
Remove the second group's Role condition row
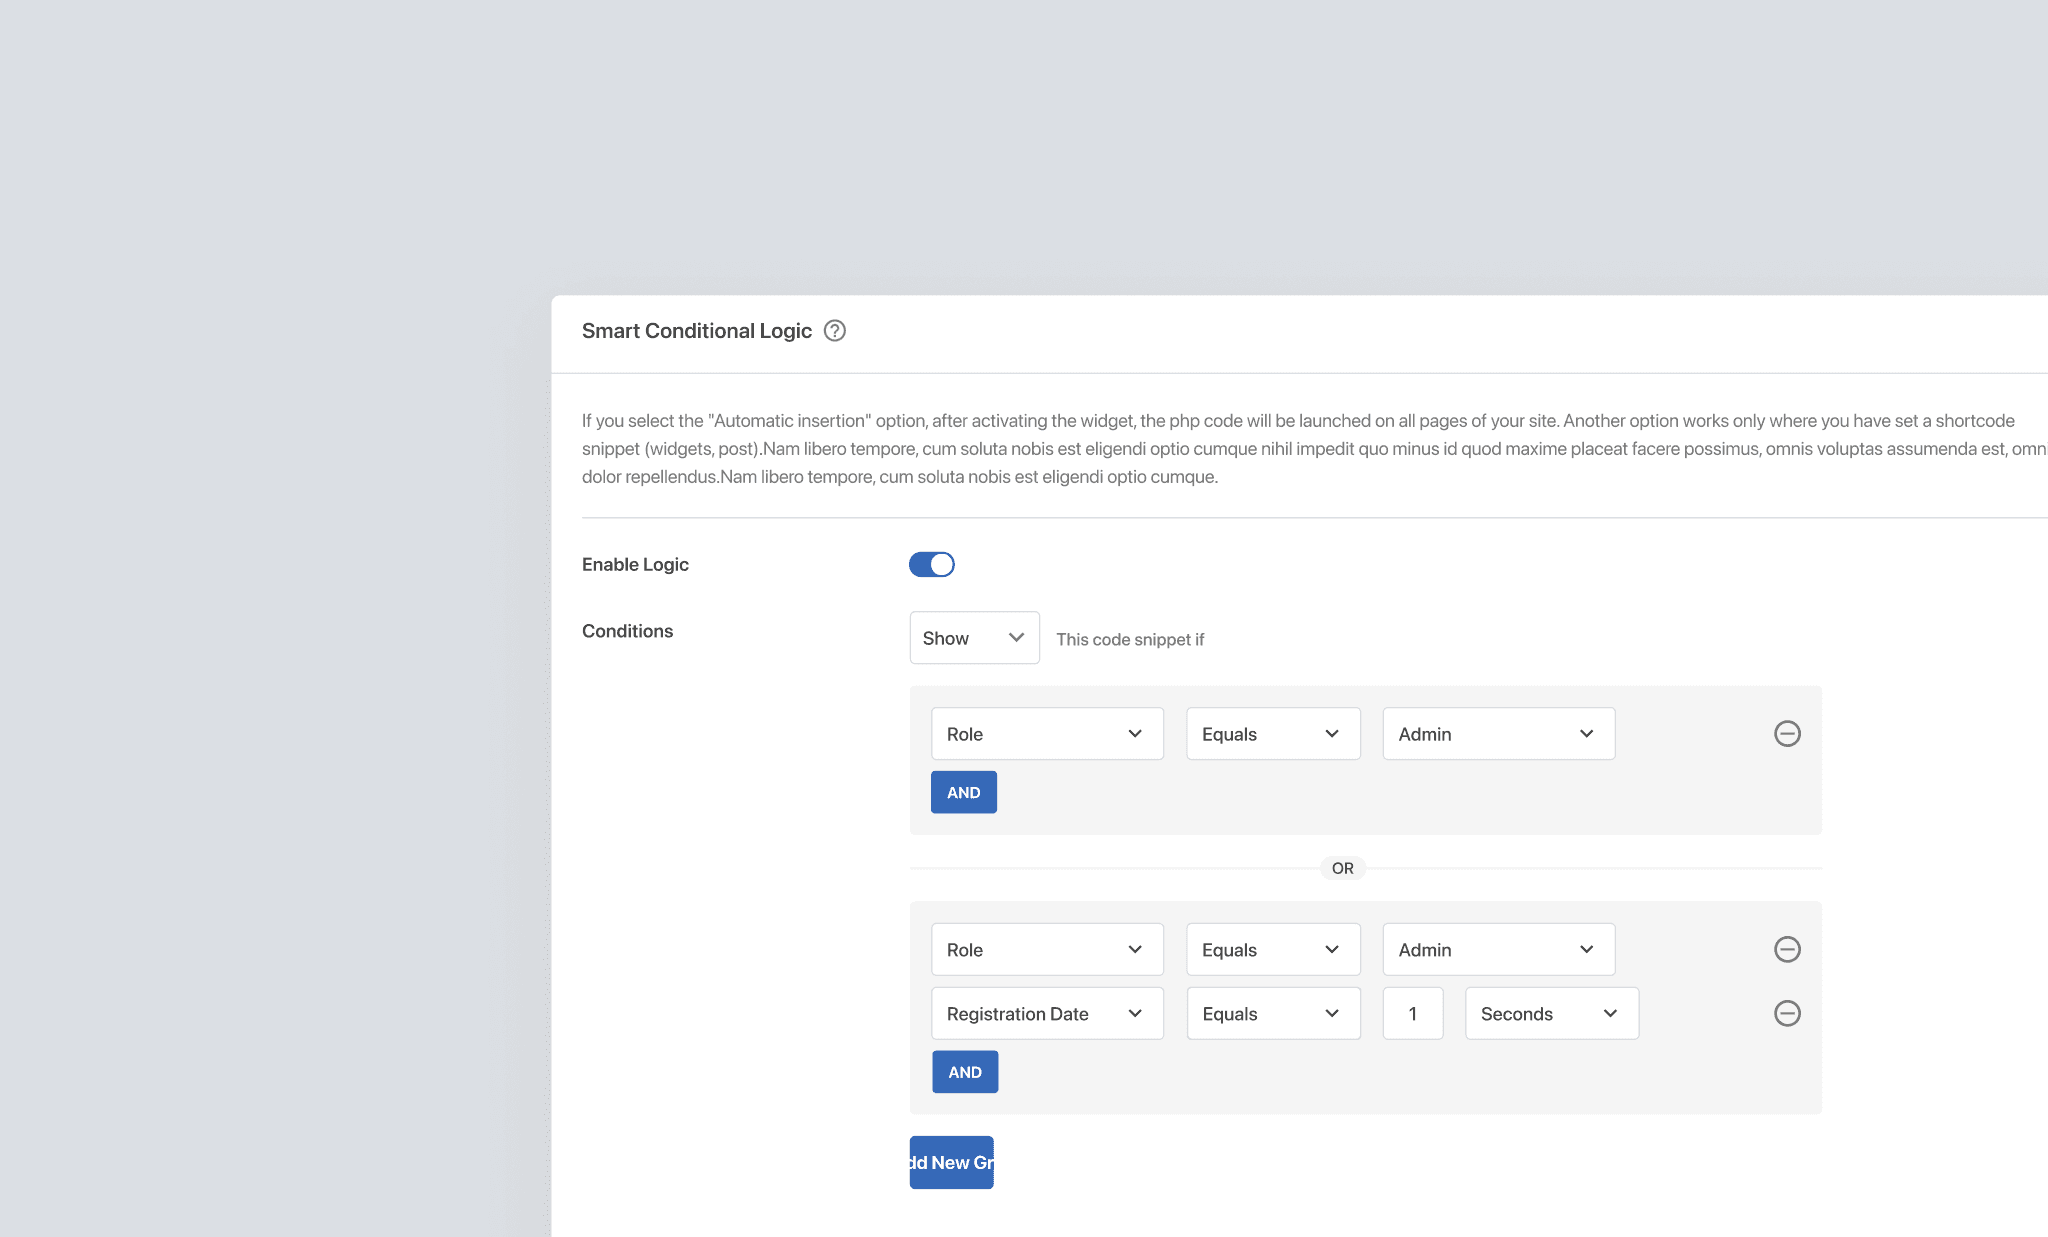1787,949
